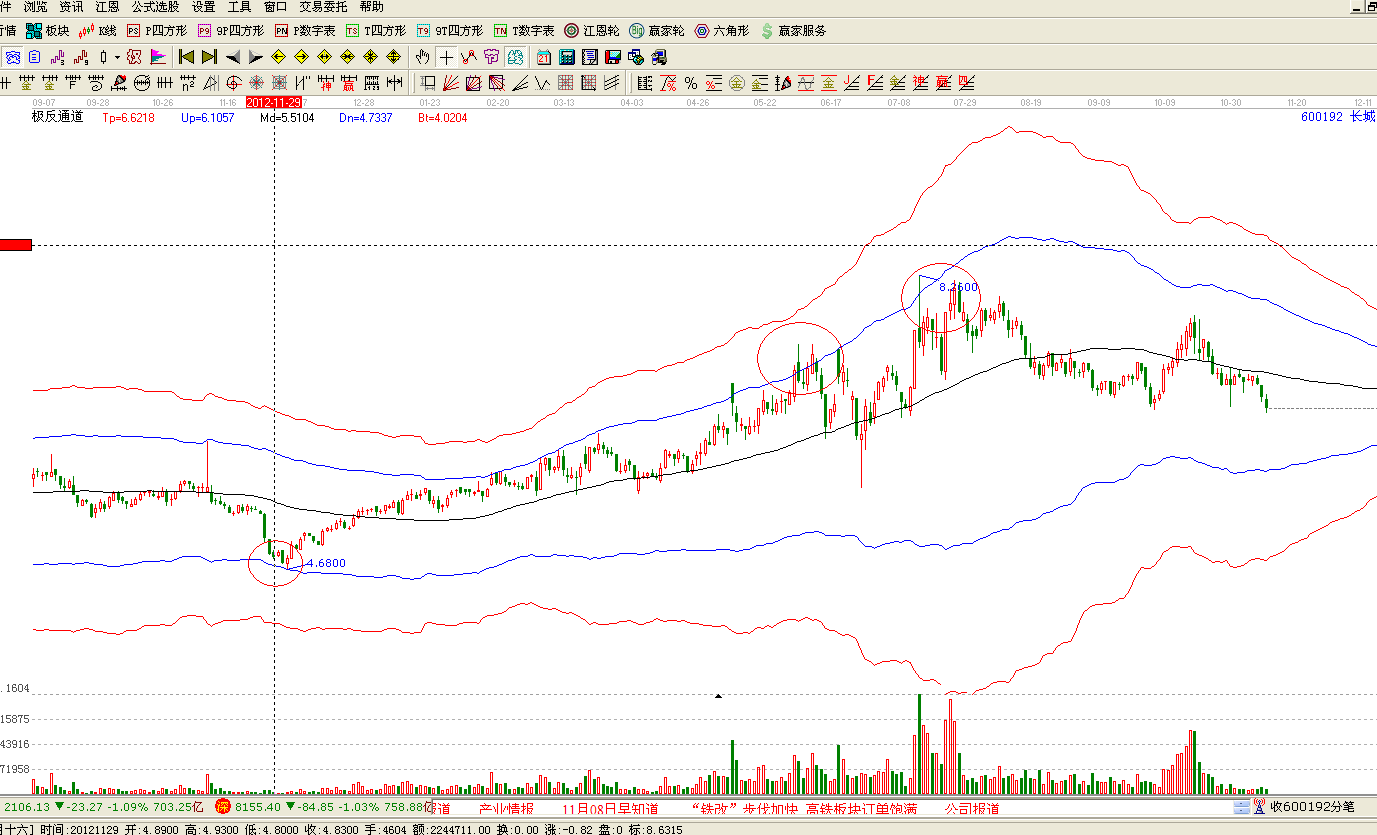Click the hand pan tool icon
The width and height of the screenshot is (1377, 835).
(x=423, y=57)
